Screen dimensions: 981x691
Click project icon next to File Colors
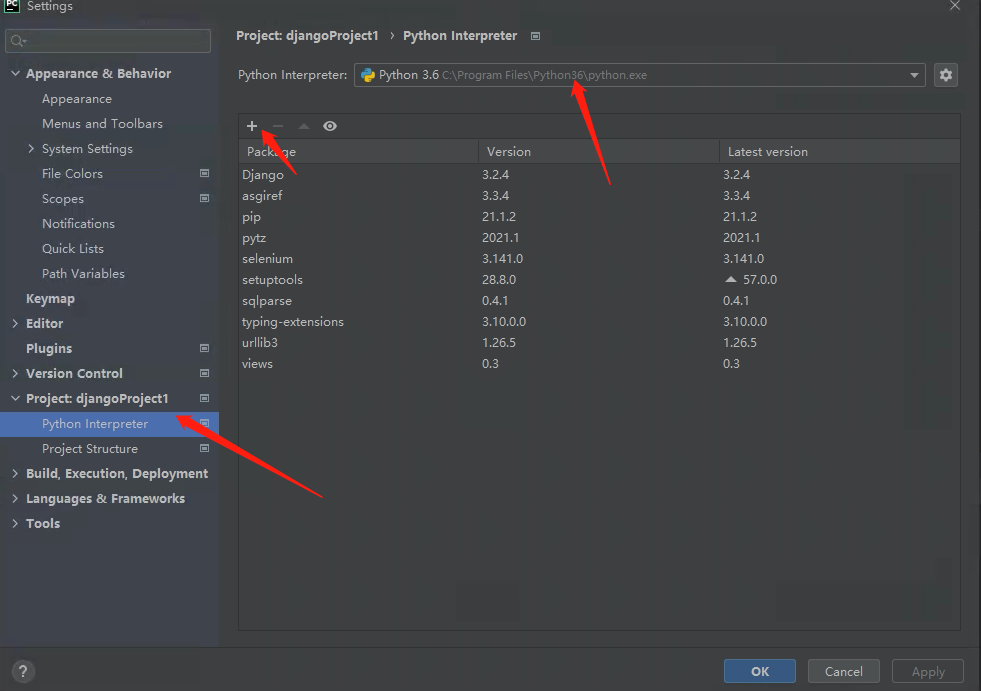point(204,173)
